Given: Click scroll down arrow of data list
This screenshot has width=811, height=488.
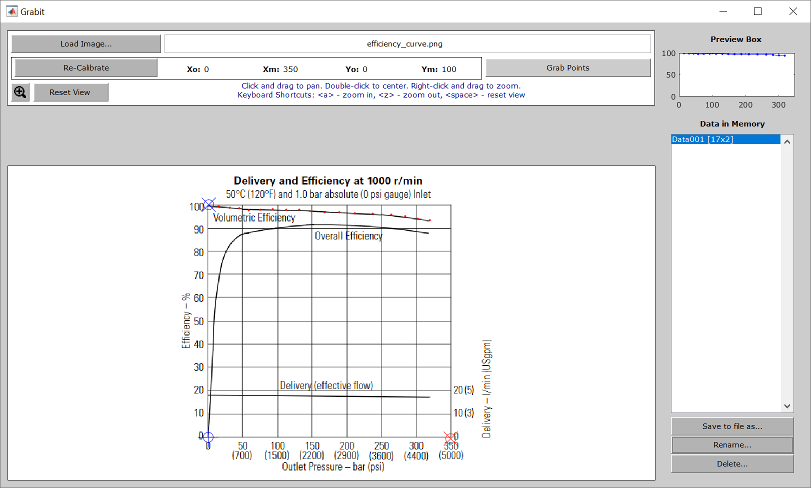Looking at the screenshot, I should pyautogui.click(x=787, y=406).
